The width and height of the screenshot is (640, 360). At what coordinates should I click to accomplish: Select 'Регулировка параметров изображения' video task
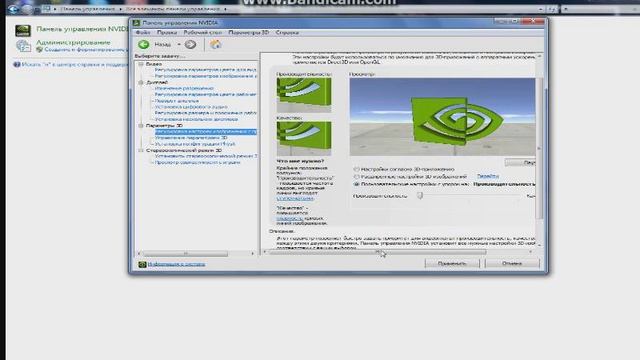coord(205,76)
